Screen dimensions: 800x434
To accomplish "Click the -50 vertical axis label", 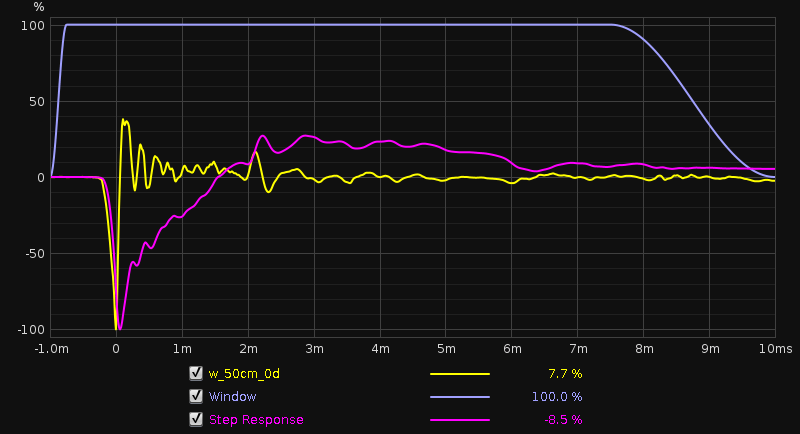I will 35,253.
